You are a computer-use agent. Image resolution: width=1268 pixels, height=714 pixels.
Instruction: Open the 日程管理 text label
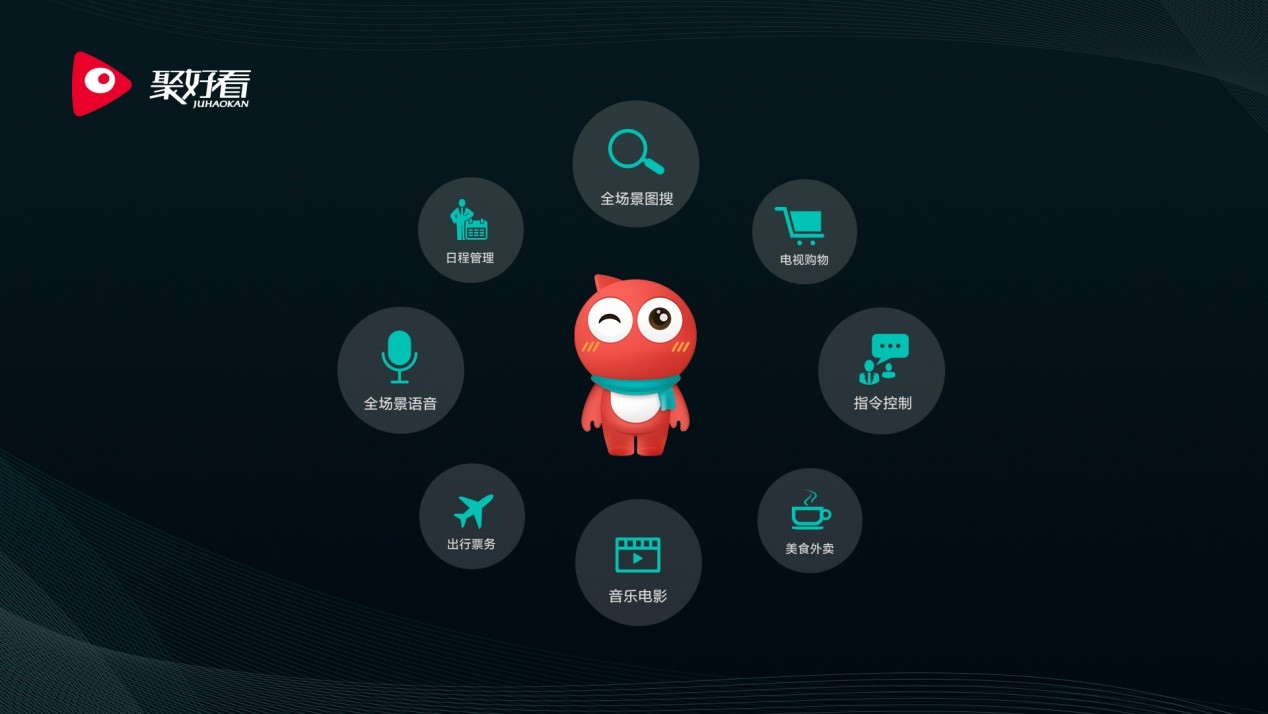pyautogui.click(x=470, y=258)
